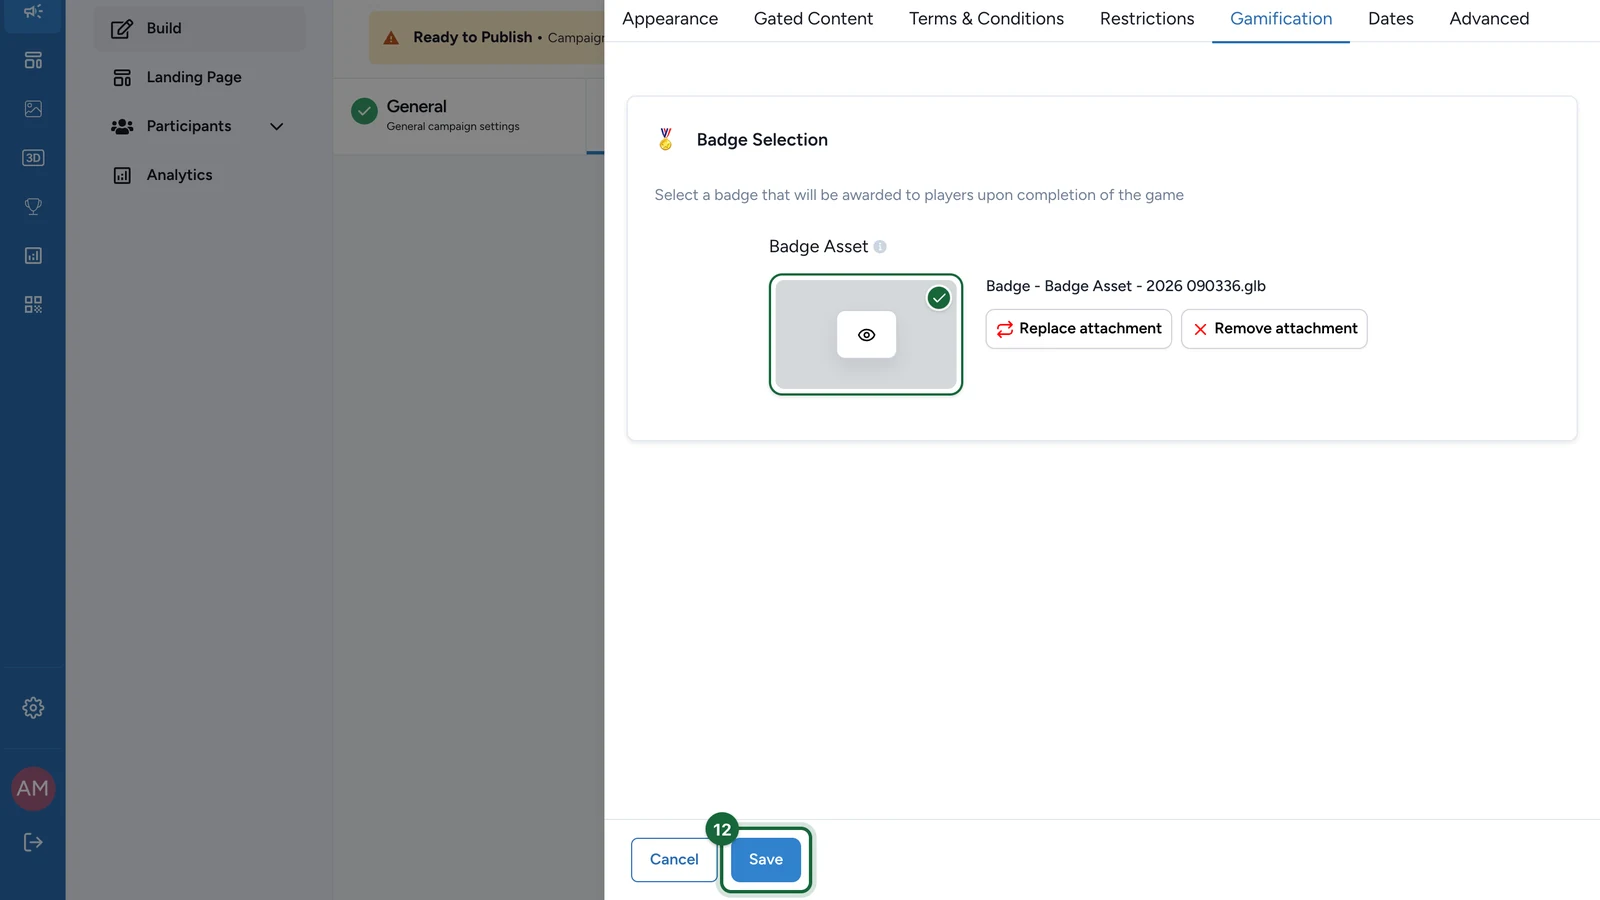
Task: Click the Analytics menu item label
Action: pos(180,175)
